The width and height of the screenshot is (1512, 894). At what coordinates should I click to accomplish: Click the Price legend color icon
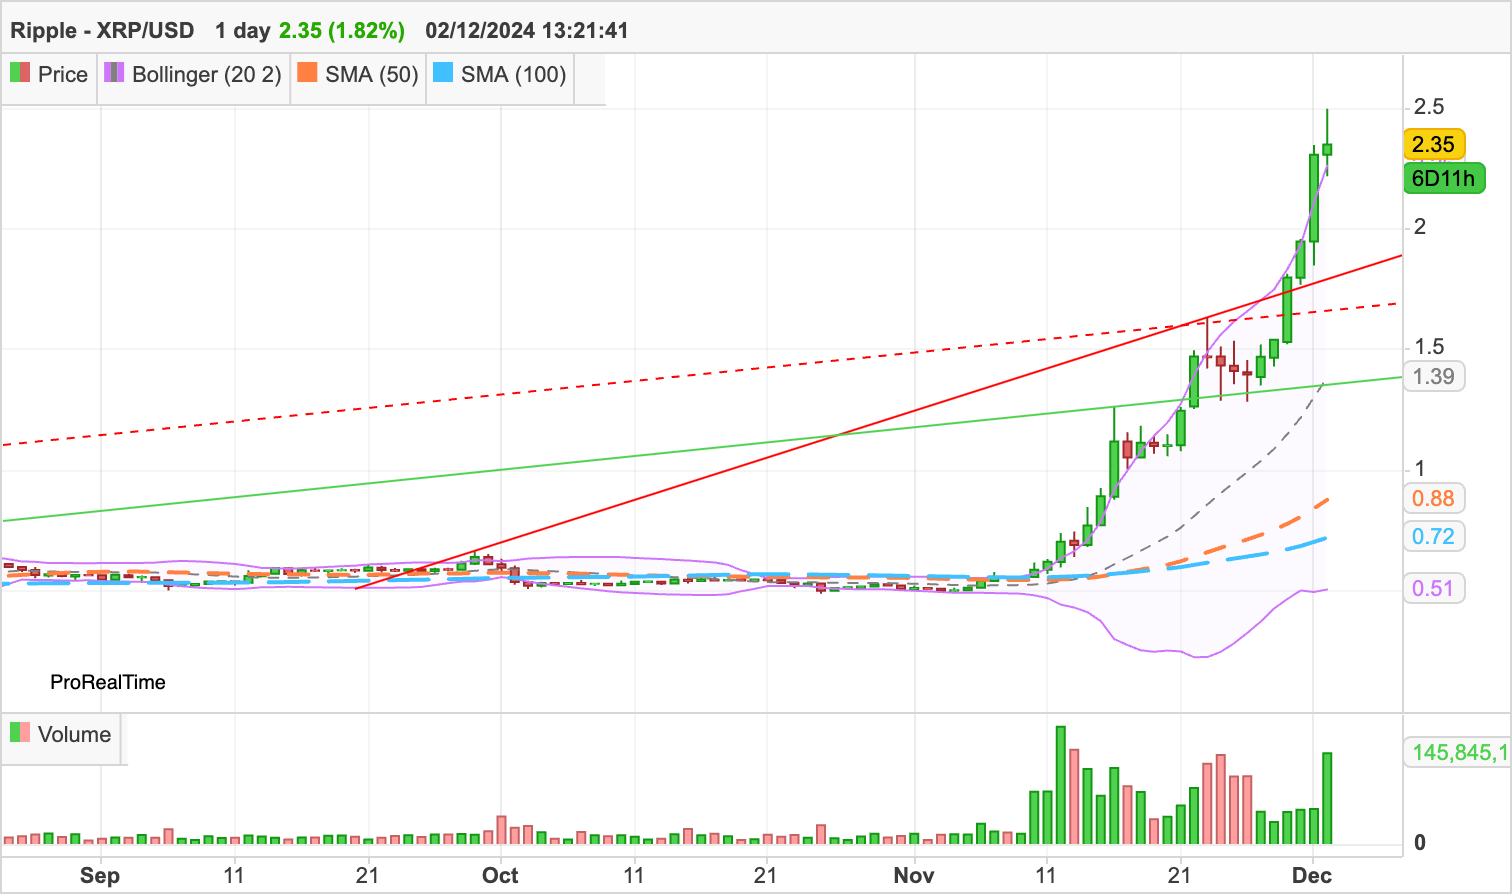tap(20, 73)
